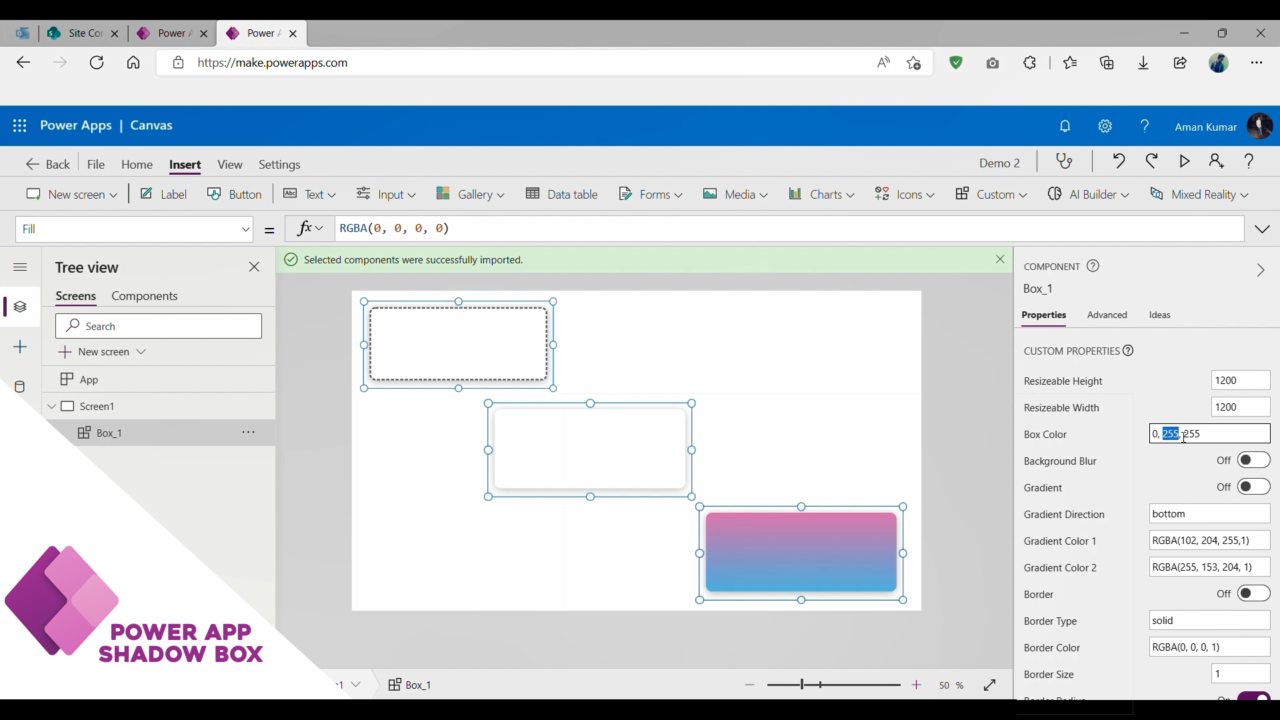Open Text dropdown in Insert ribbon
1280x720 pixels.
click(310, 194)
